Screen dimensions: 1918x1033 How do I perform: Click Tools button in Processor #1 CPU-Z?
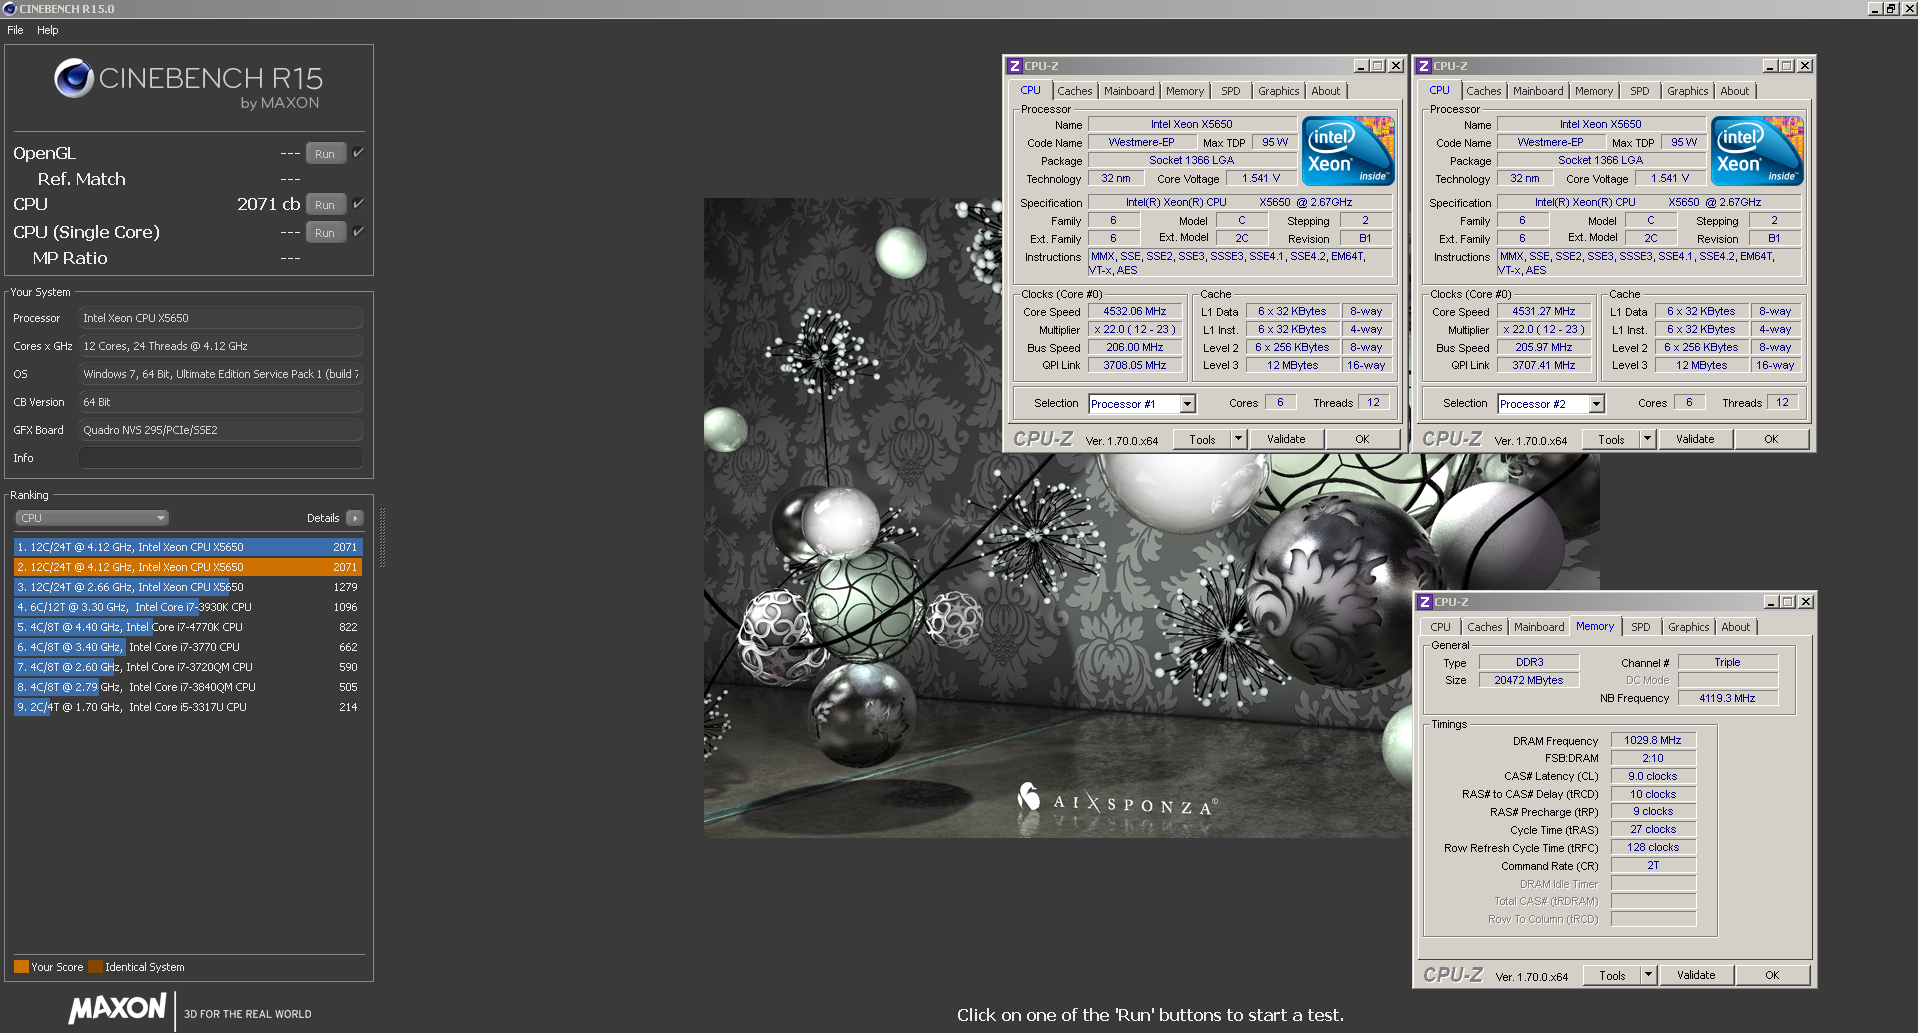pyautogui.click(x=1202, y=440)
